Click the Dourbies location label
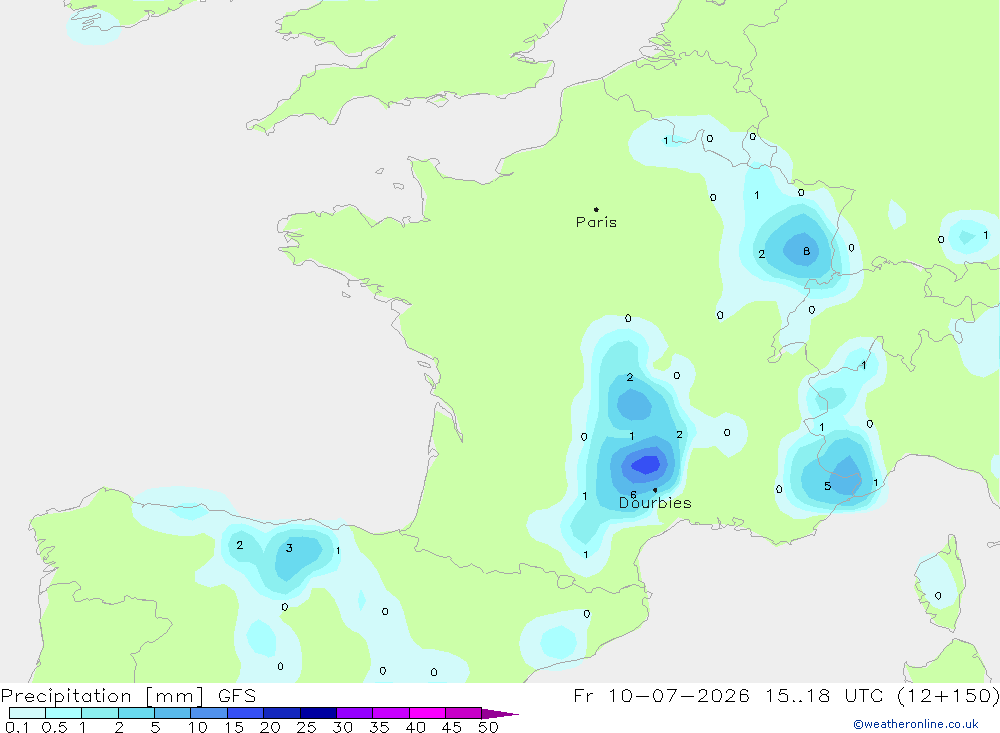Screen dimensions: 1000x733 tap(655, 503)
